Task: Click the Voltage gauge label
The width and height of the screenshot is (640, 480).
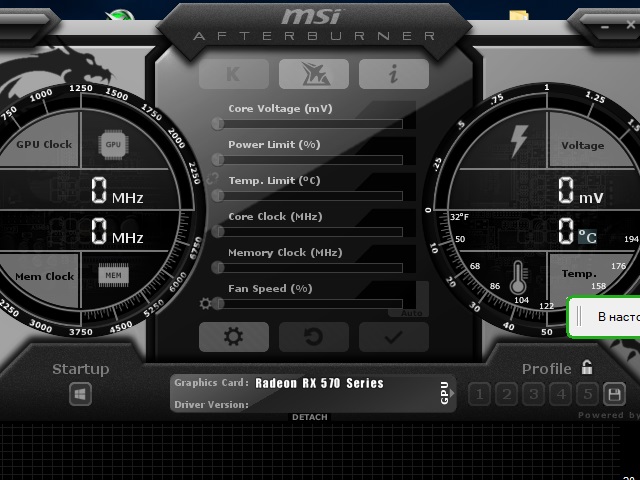Action: (582, 145)
